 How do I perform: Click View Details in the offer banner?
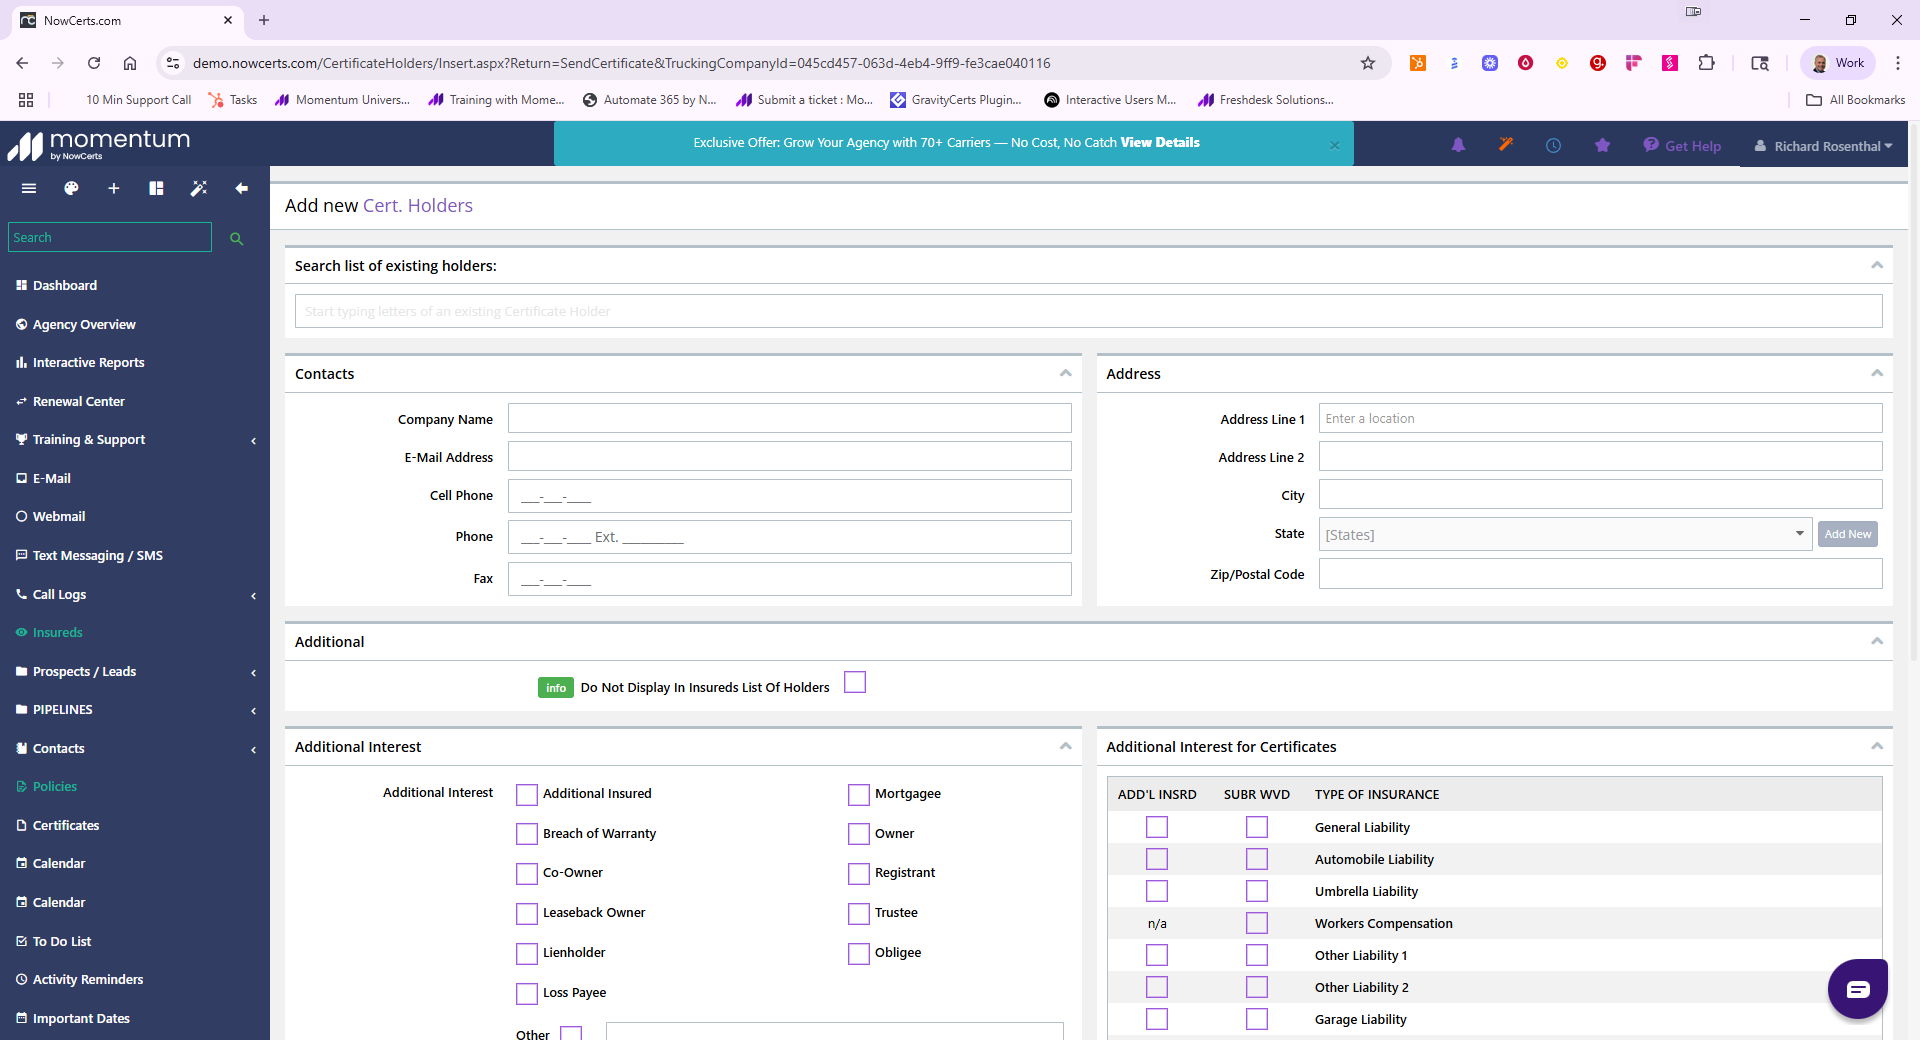(x=1160, y=143)
